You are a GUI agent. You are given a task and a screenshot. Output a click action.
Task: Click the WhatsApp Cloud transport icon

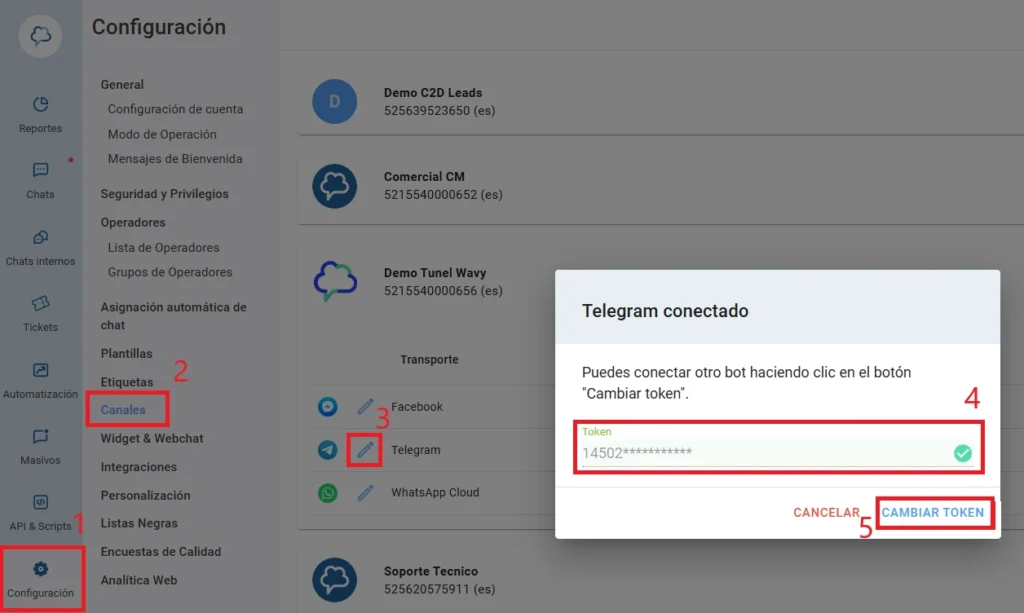click(x=328, y=493)
